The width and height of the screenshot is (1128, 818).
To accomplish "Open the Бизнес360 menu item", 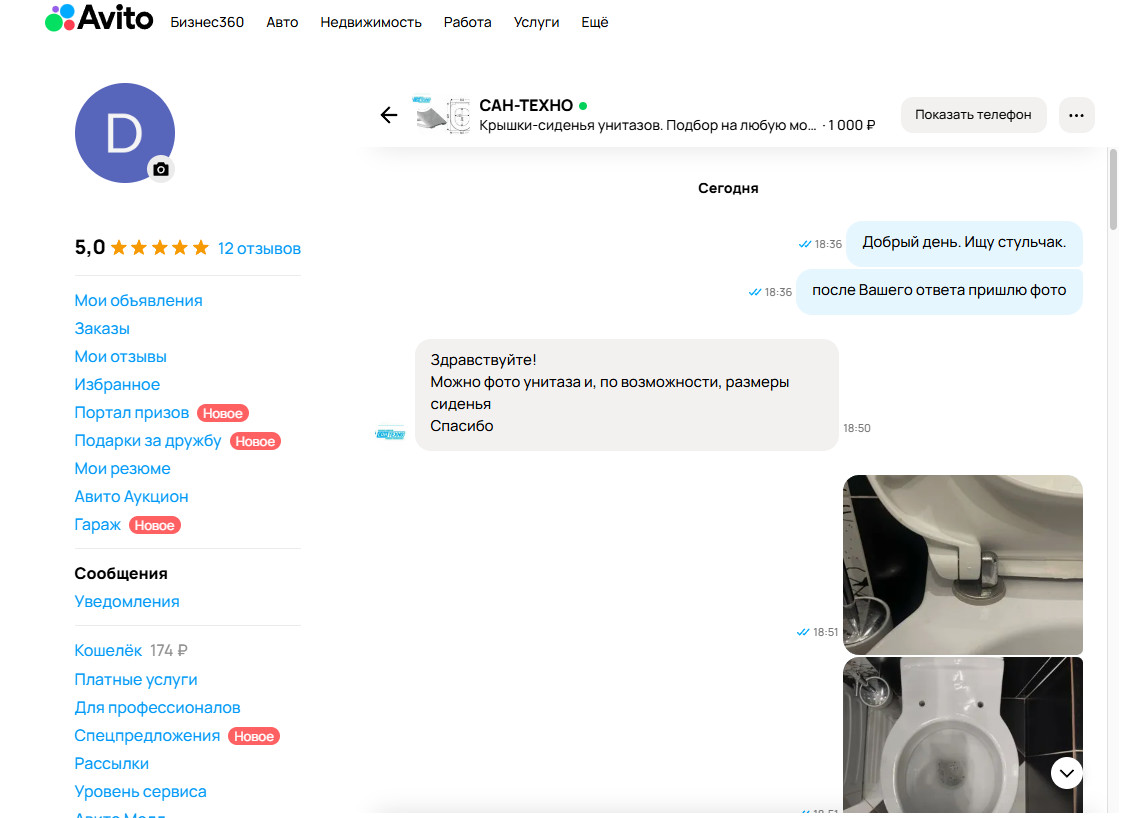I will pyautogui.click(x=207, y=22).
